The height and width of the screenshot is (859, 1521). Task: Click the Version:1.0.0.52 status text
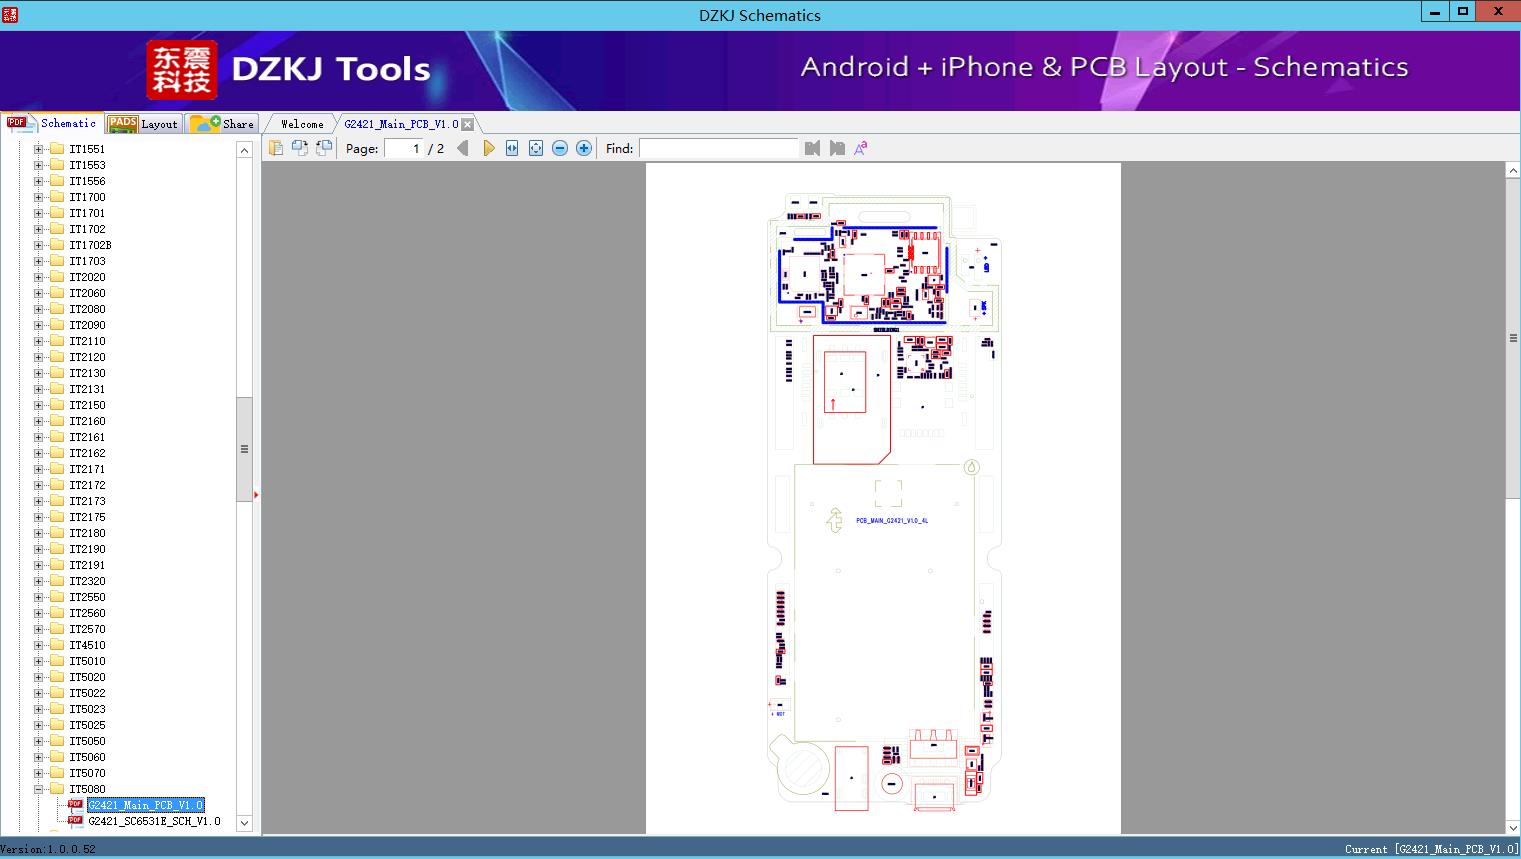(x=48, y=849)
